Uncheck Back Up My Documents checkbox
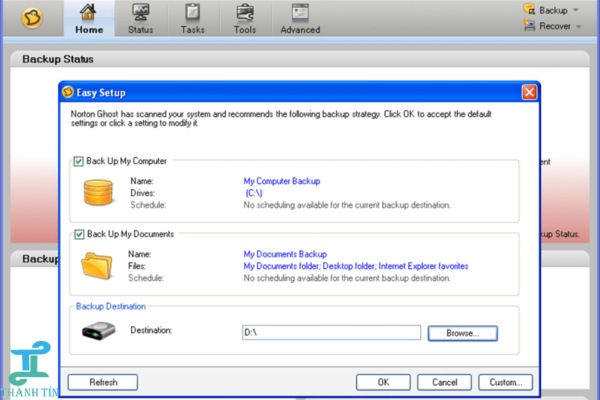 79,234
